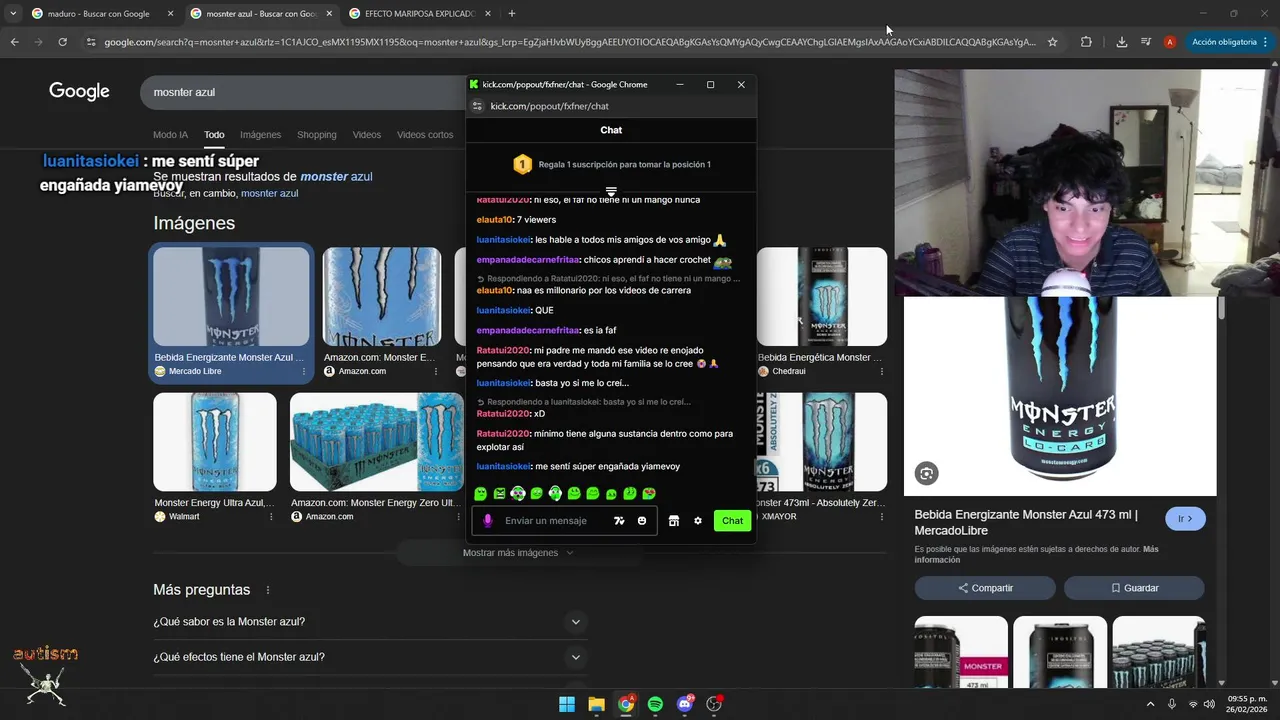This screenshot has width=1280, height=720.
Task: Open the Windows Start menu
Action: pyautogui.click(x=567, y=704)
